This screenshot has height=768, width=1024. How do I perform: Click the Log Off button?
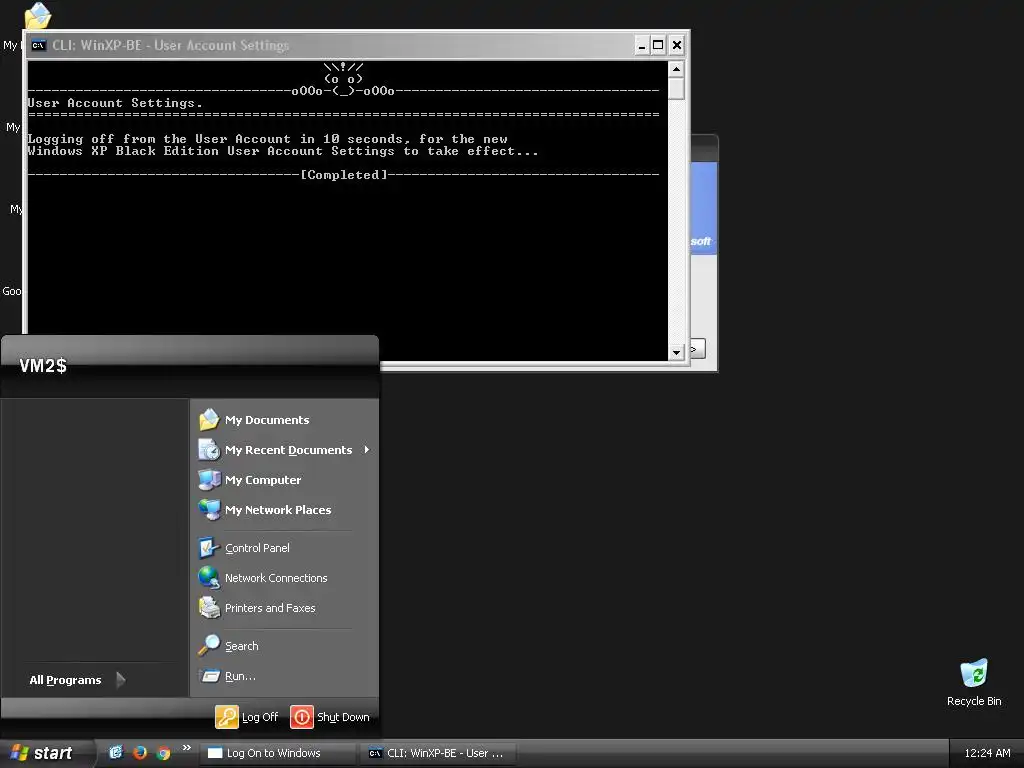pyautogui.click(x=247, y=717)
